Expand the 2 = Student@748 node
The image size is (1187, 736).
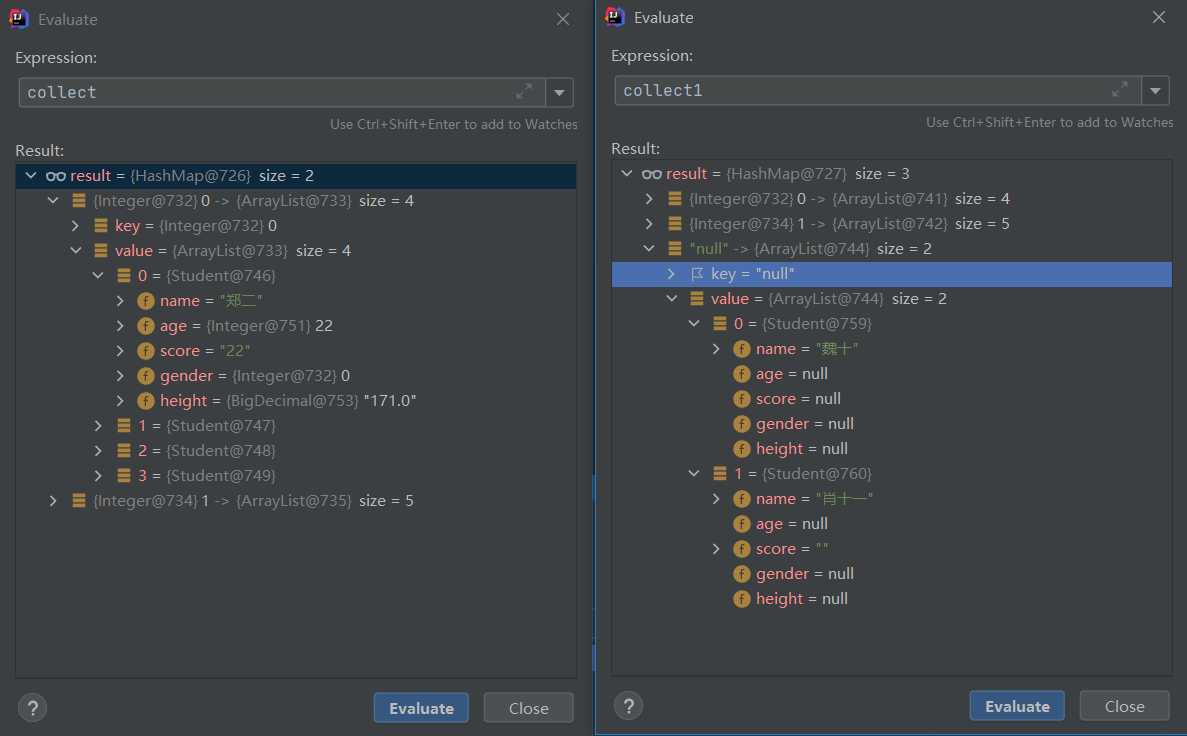(98, 451)
